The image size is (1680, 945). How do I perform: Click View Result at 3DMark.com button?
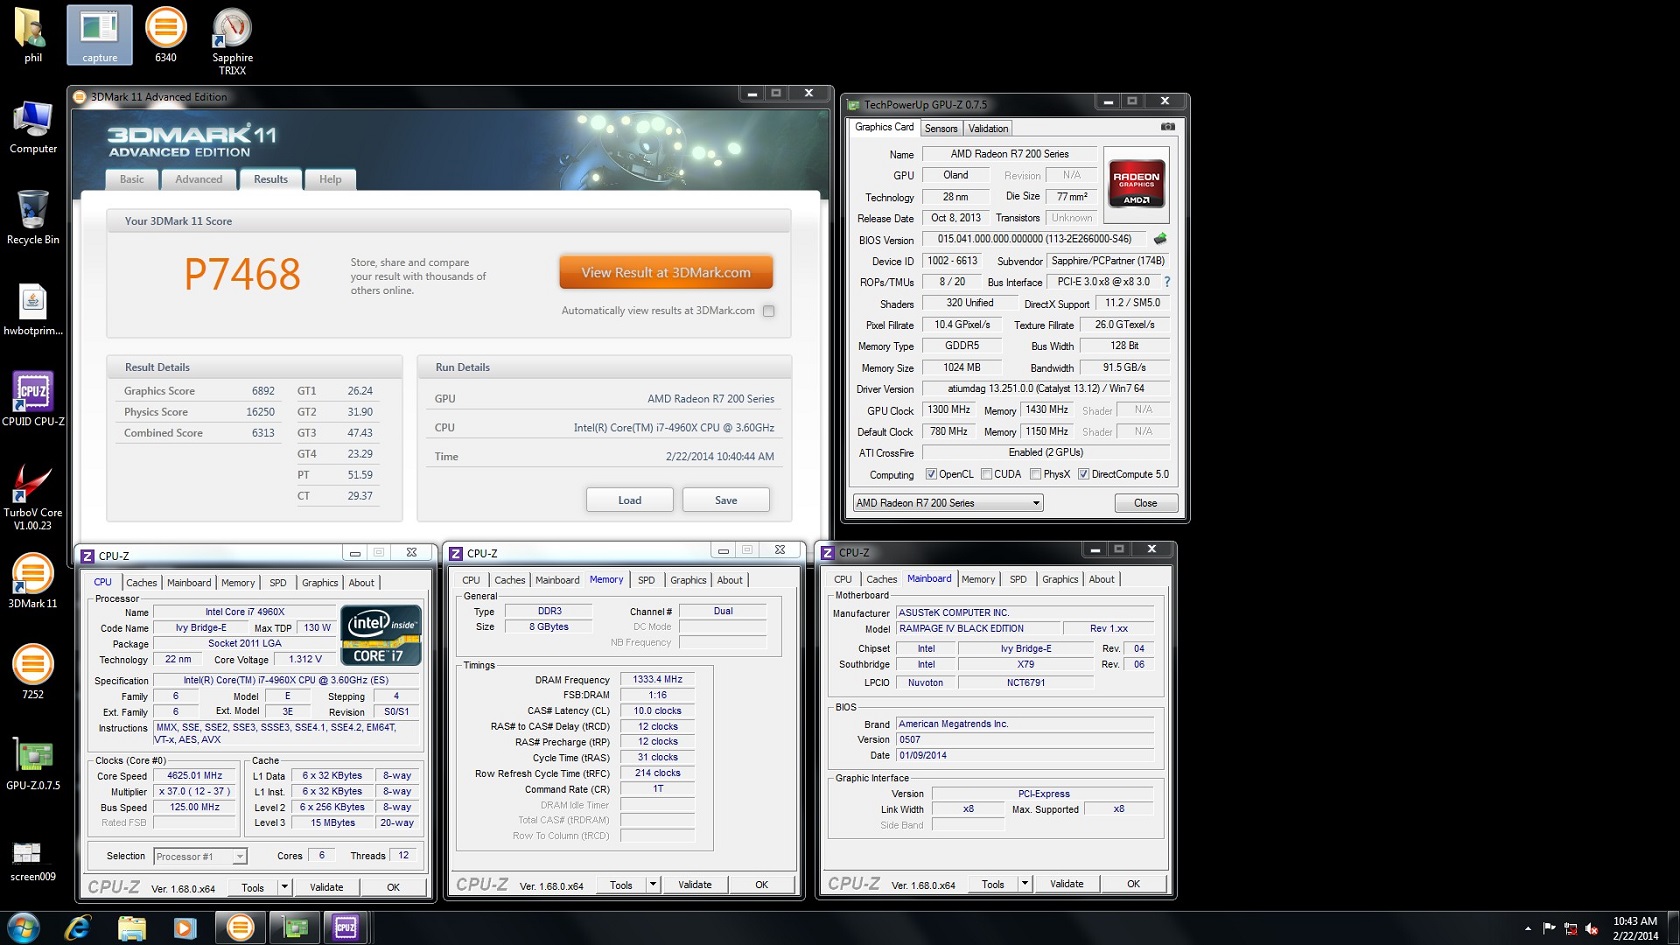[x=666, y=272]
